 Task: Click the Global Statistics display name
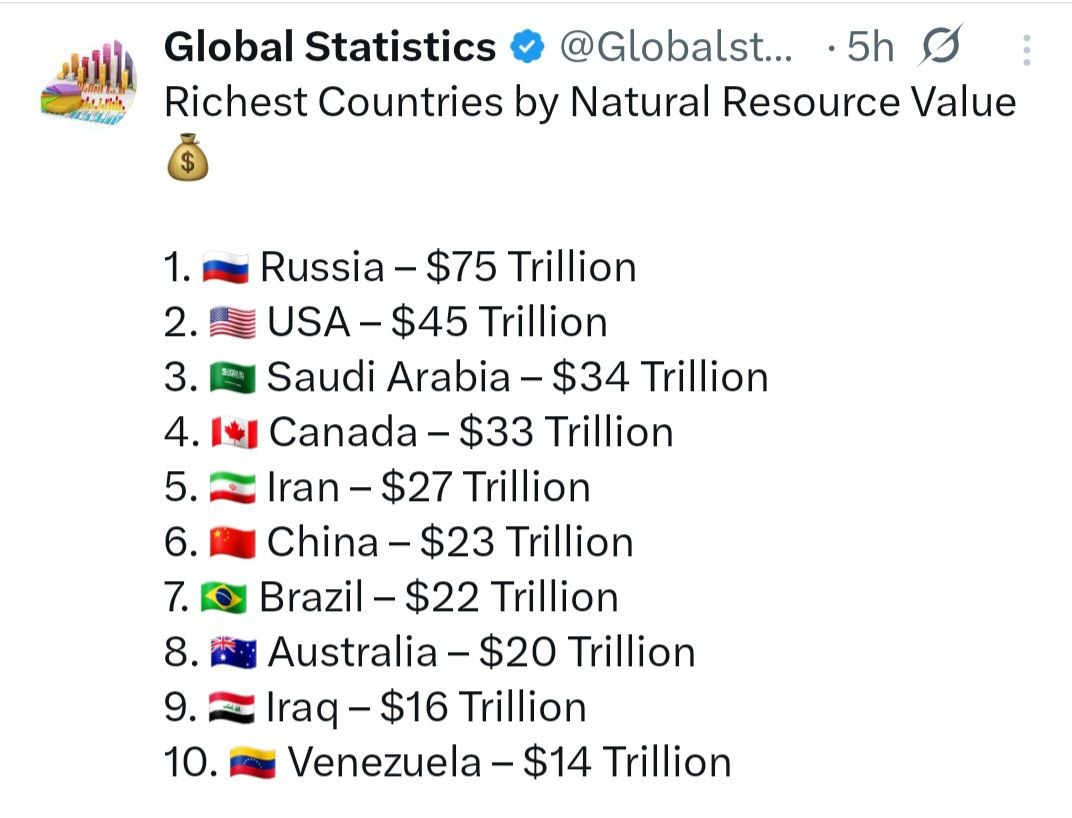pyautogui.click(x=330, y=47)
